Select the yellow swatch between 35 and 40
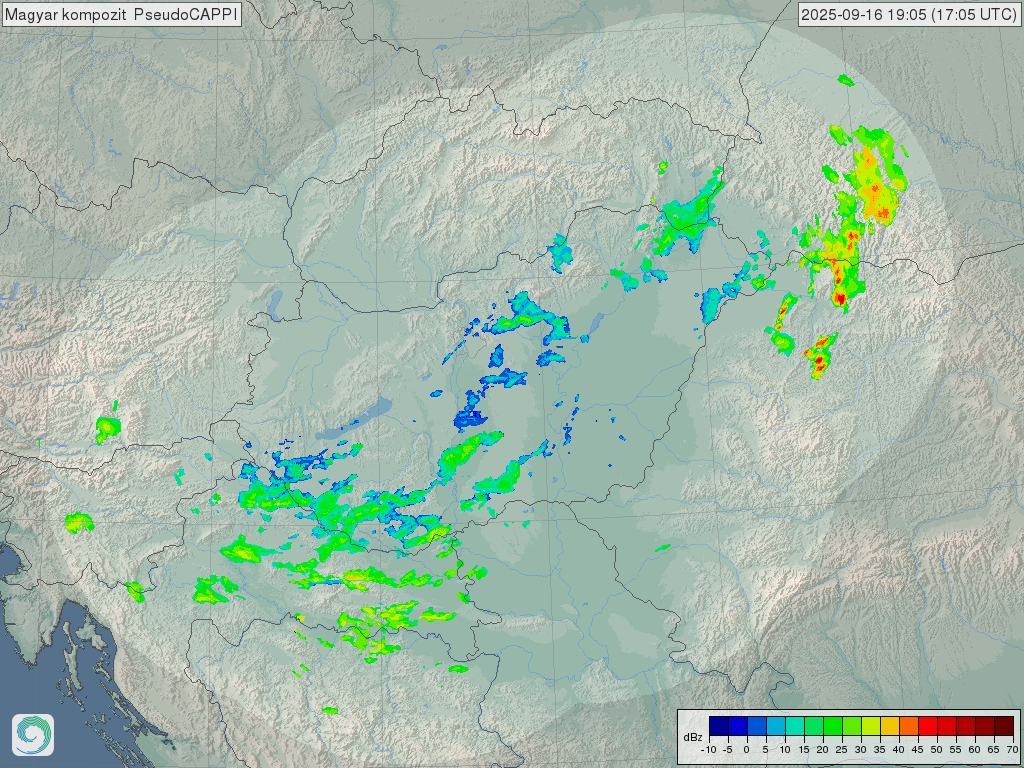This screenshot has height=768, width=1024. 889,726
